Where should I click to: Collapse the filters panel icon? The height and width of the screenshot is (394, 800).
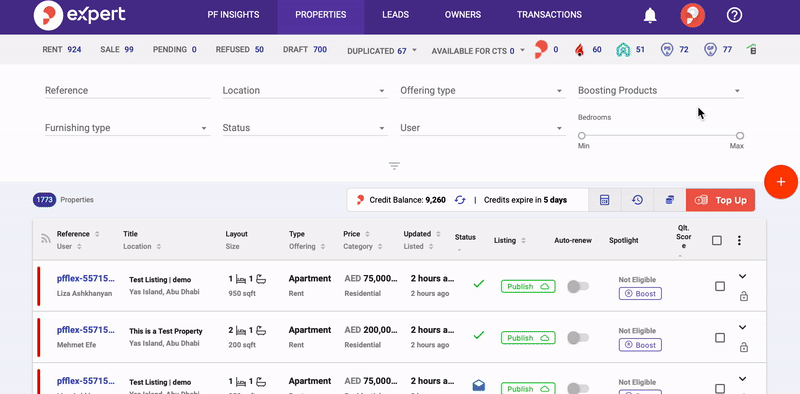394,166
